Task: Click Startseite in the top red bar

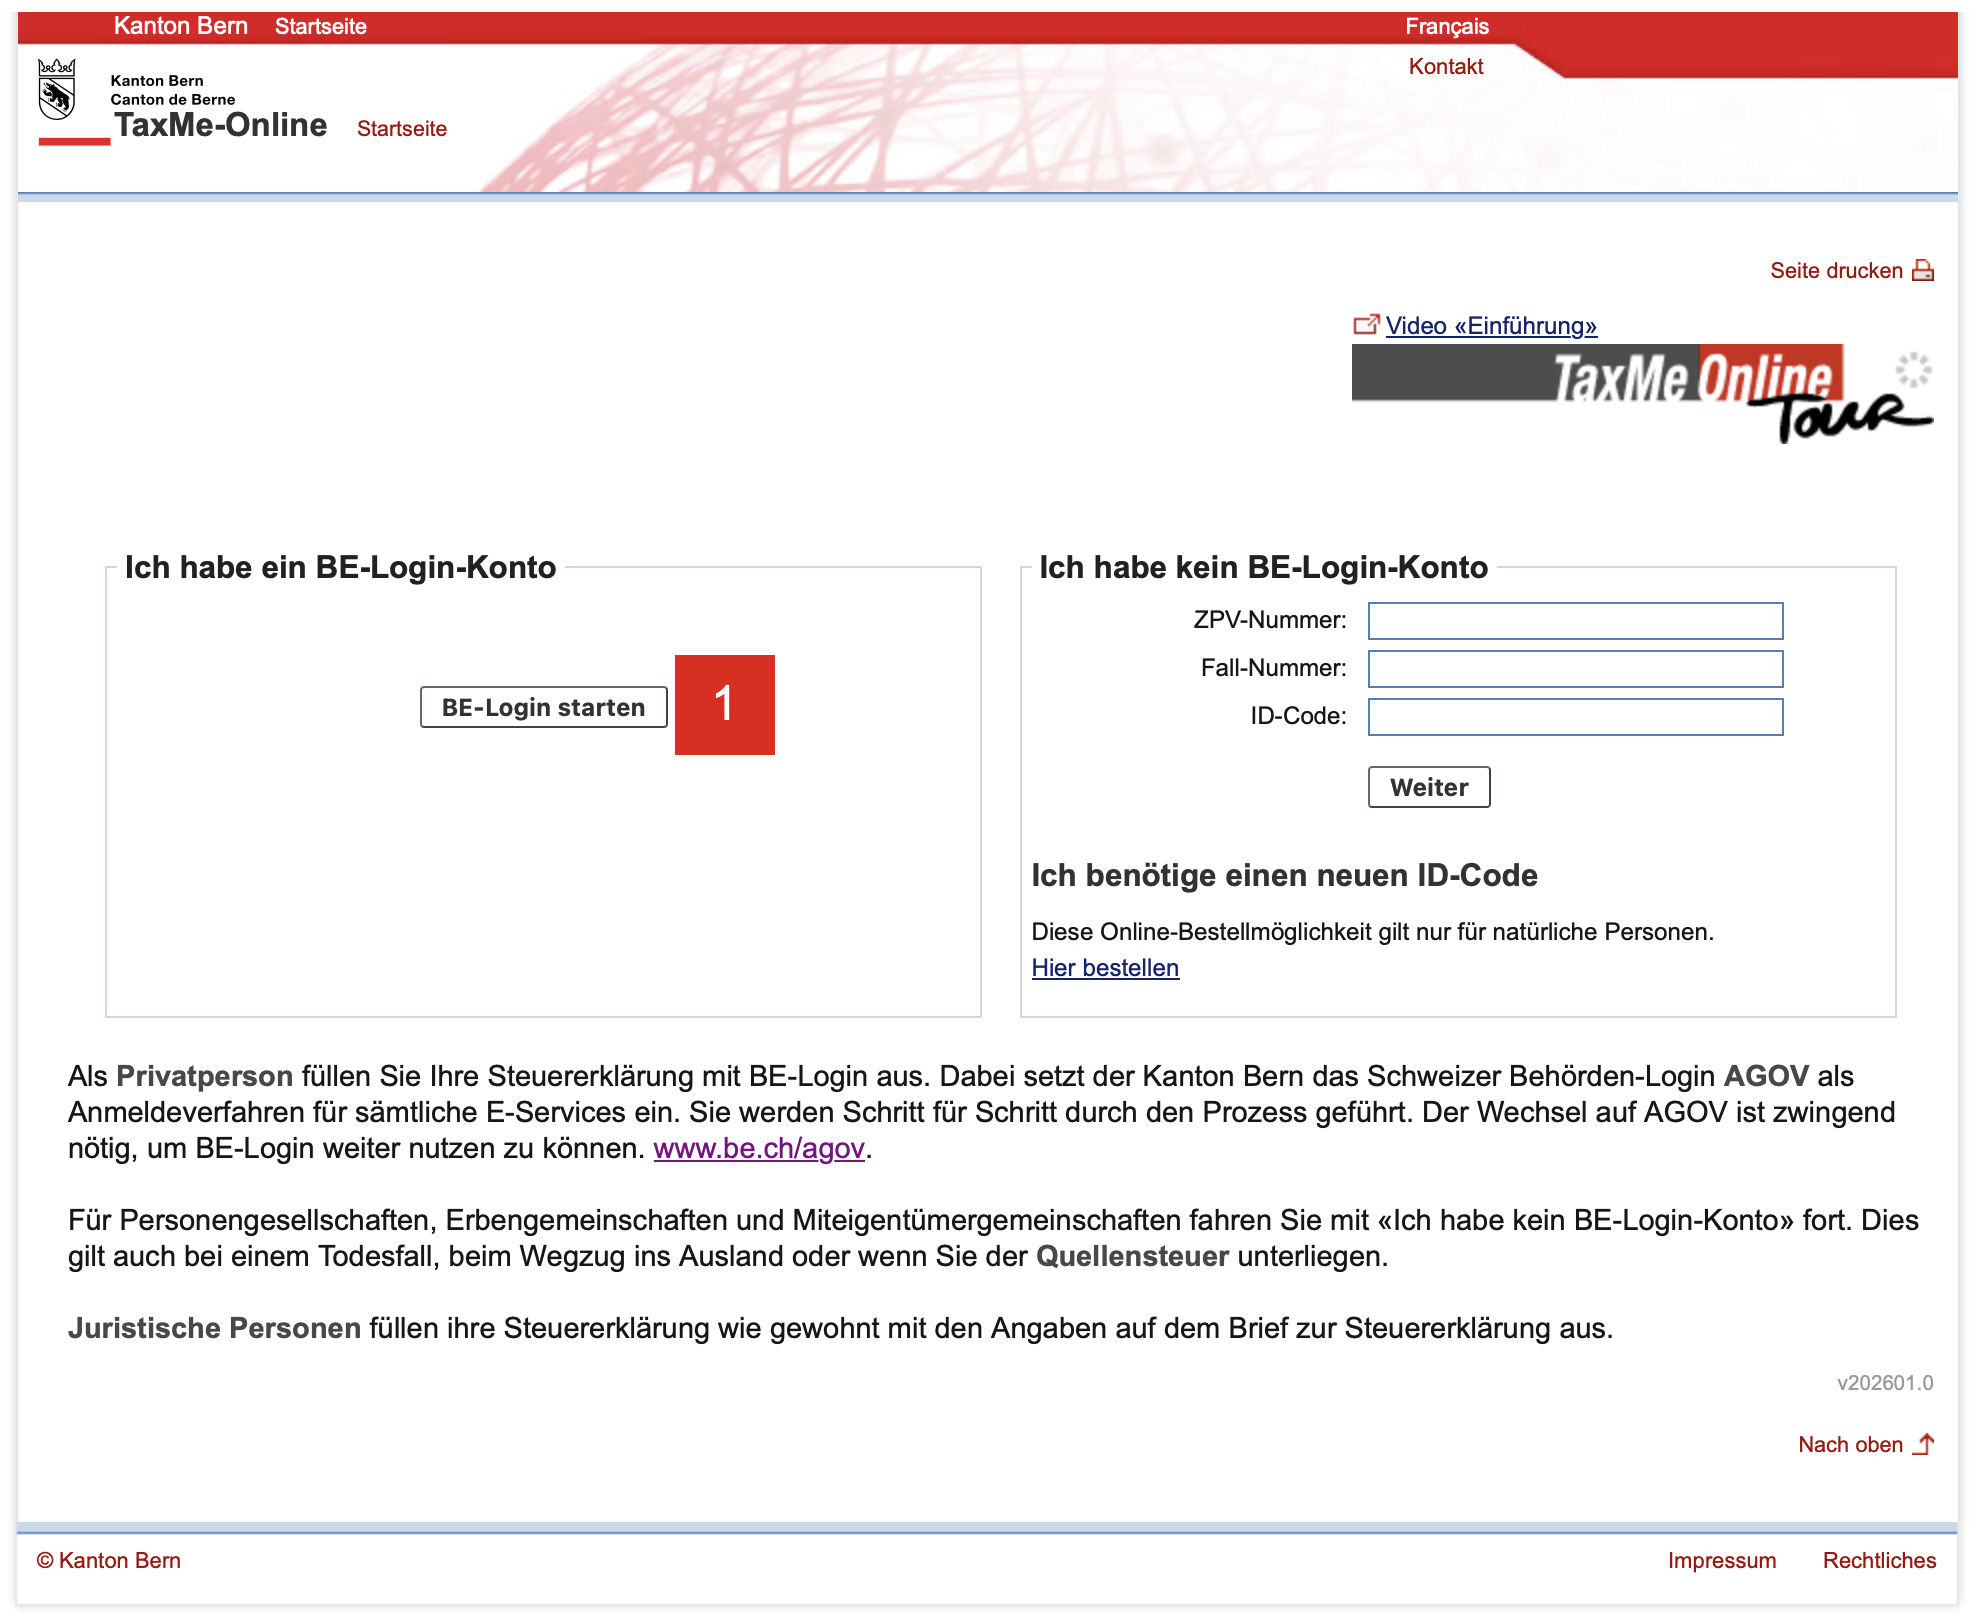Action: coord(320,26)
